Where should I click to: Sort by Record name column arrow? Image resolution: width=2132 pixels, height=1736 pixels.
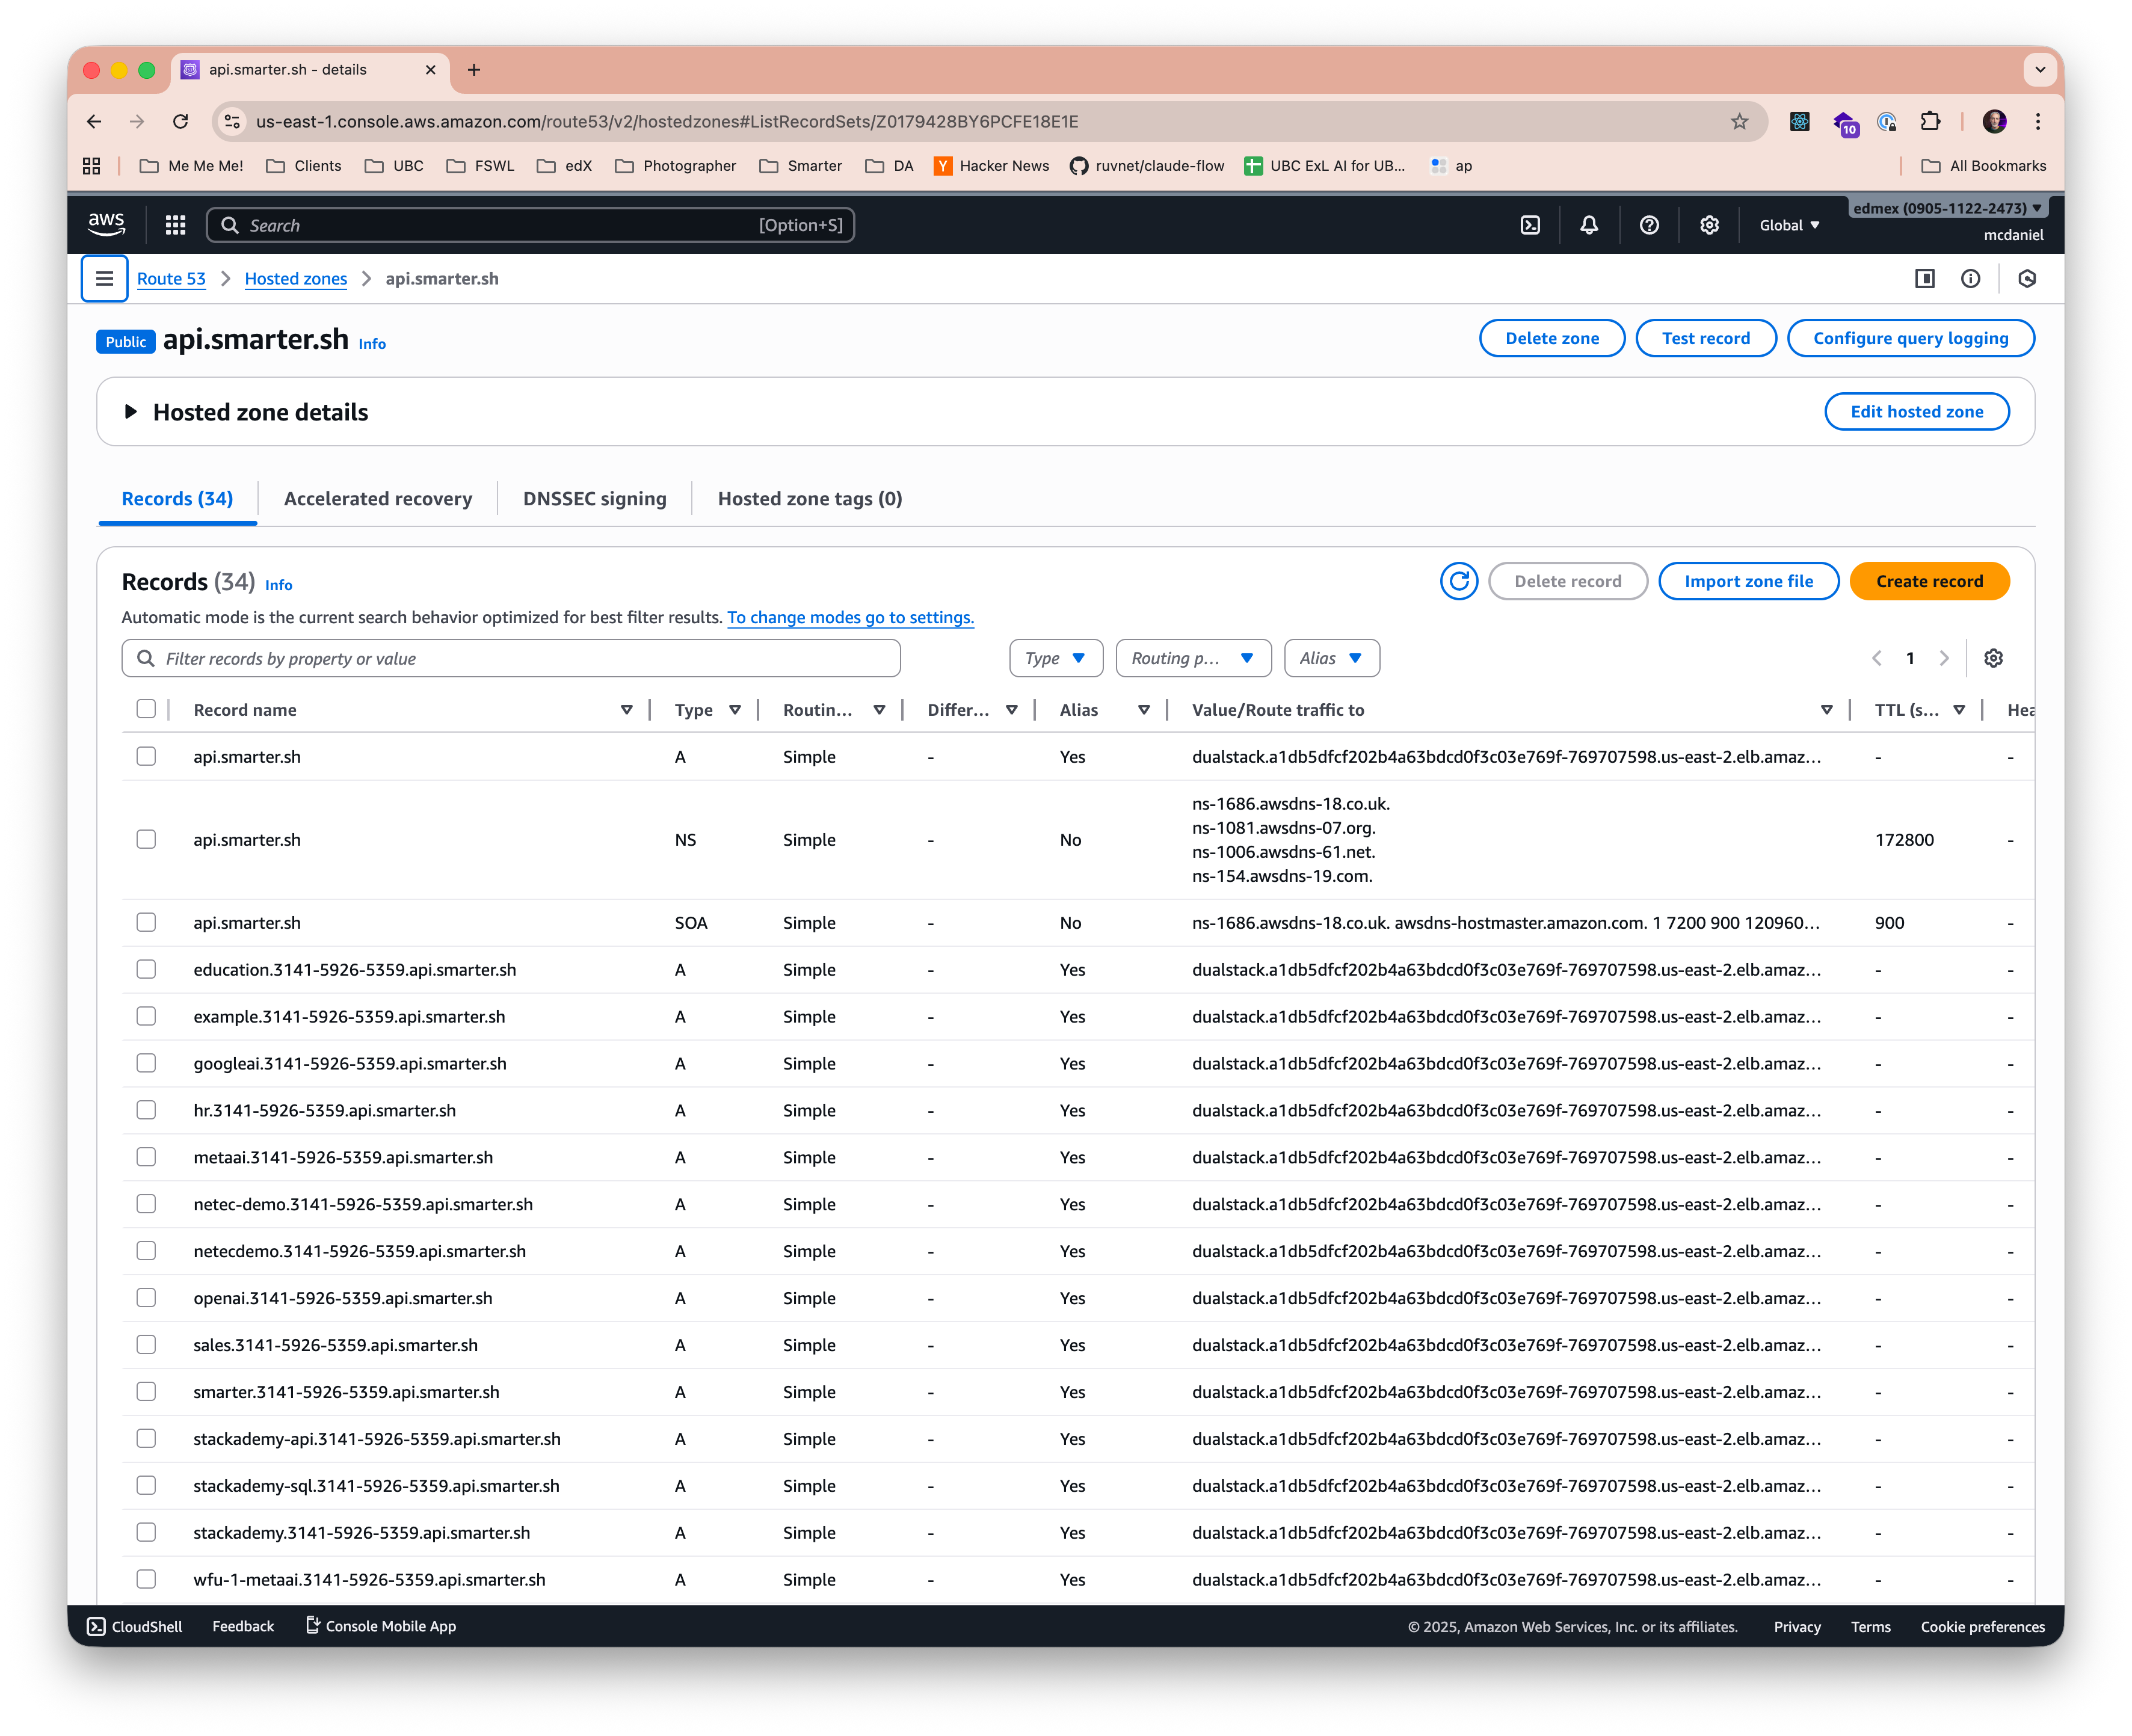coord(626,709)
